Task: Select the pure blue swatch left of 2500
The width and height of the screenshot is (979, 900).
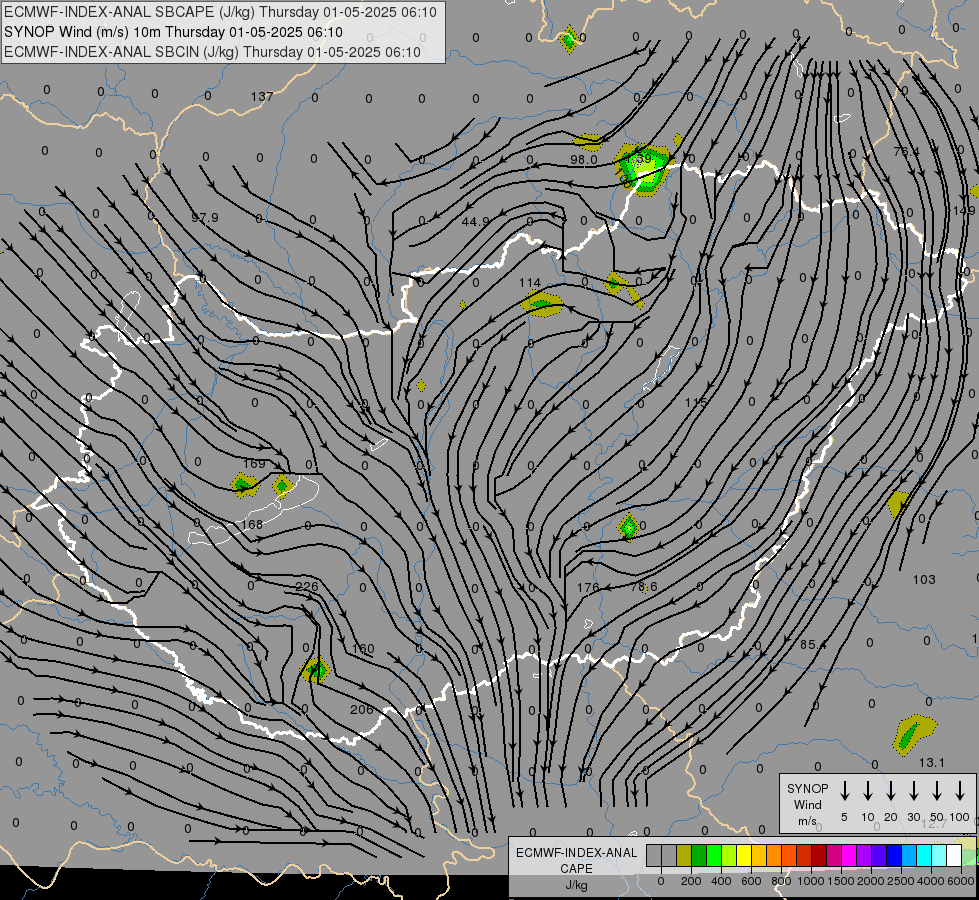Action: (x=893, y=856)
